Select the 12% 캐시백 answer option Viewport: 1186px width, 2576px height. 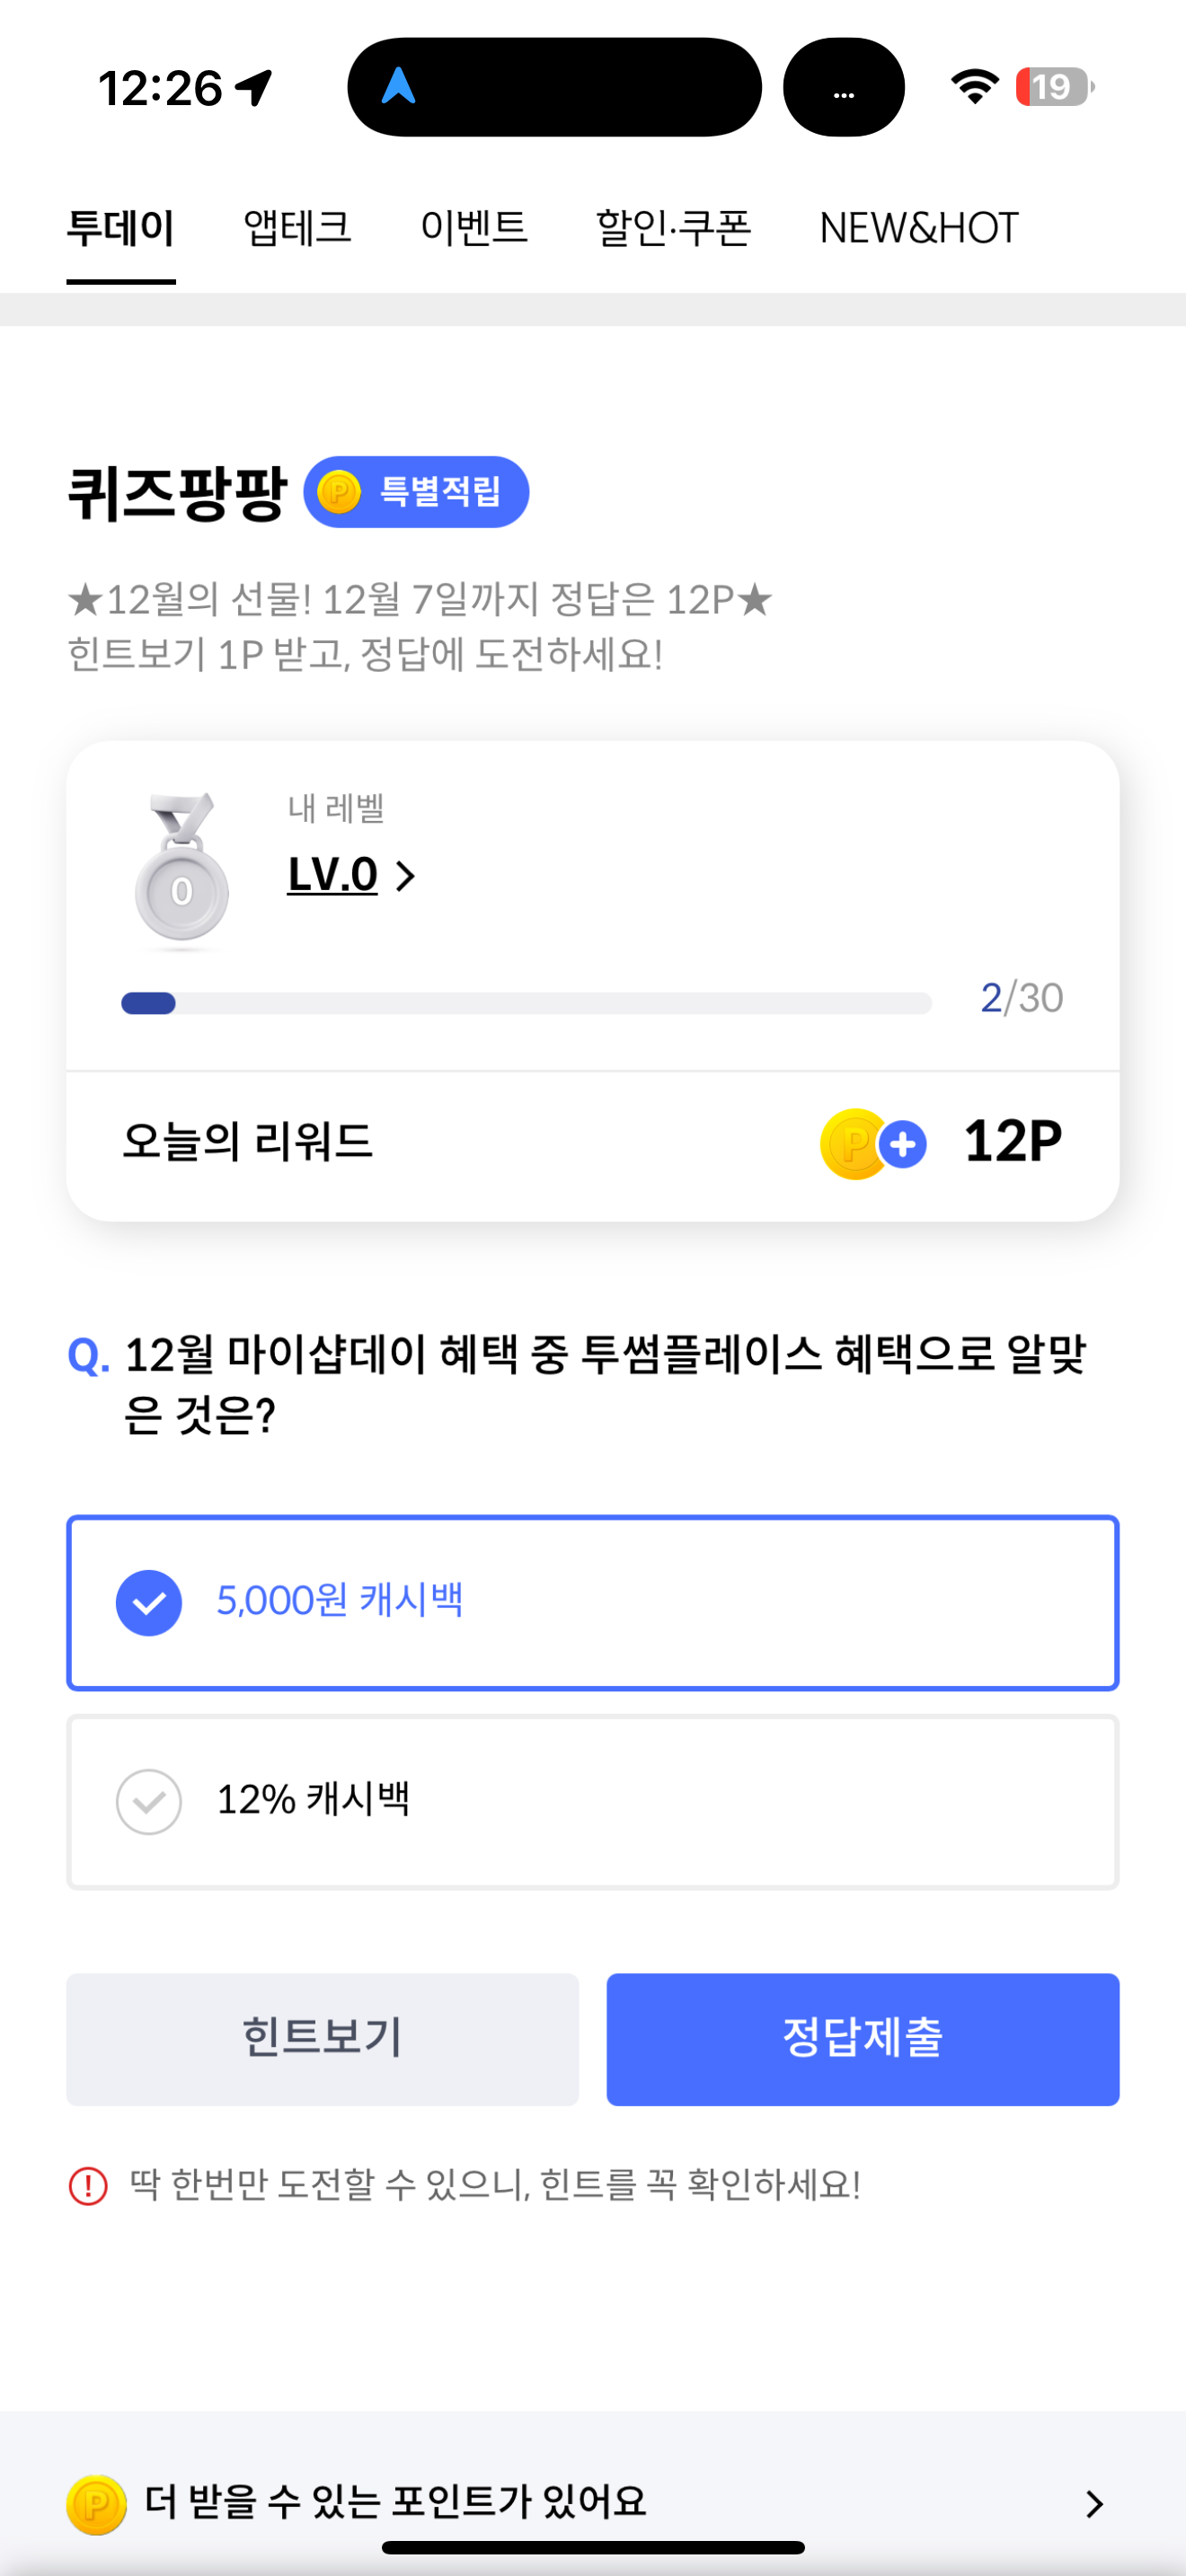(x=593, y=1802)
